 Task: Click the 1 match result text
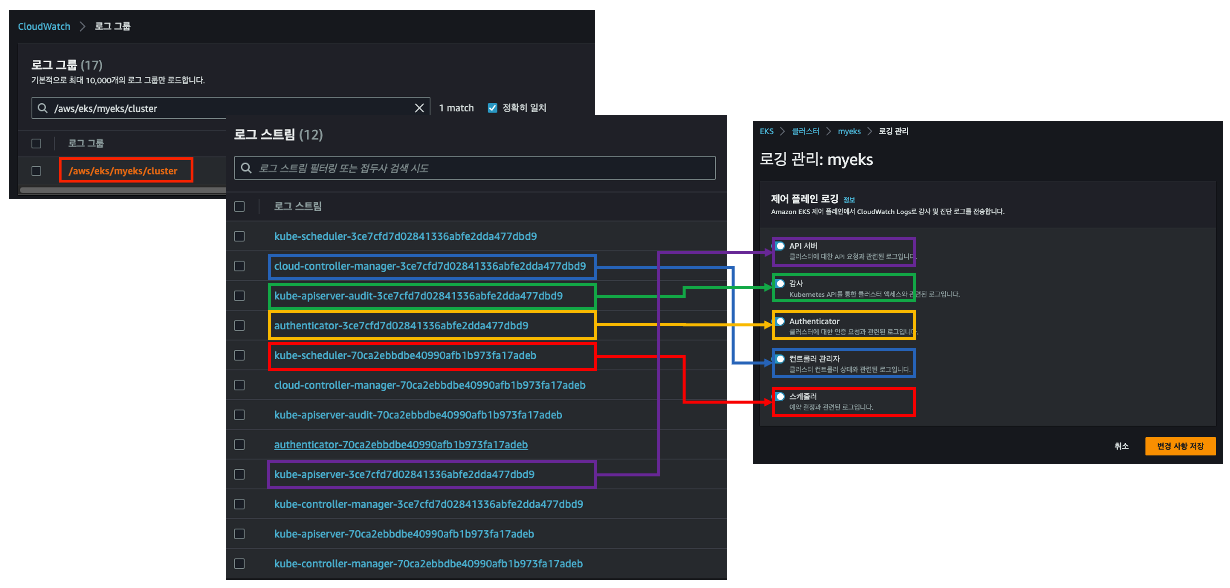[457, 108]
